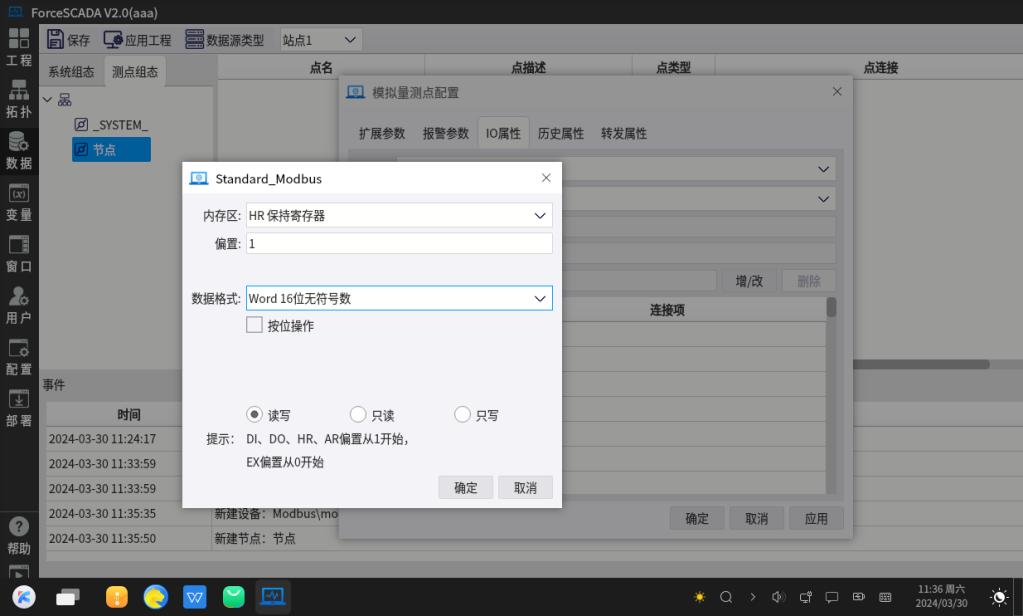1023x616 pixels.
Task: Enable the 按位操作 checkbox
Action: (x=254, y=325)
